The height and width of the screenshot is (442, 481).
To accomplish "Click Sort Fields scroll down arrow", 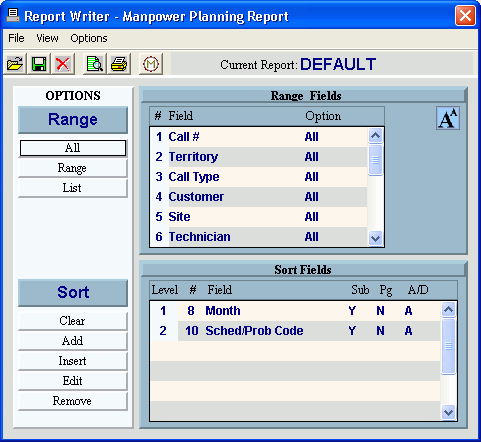I will (448, 412).
